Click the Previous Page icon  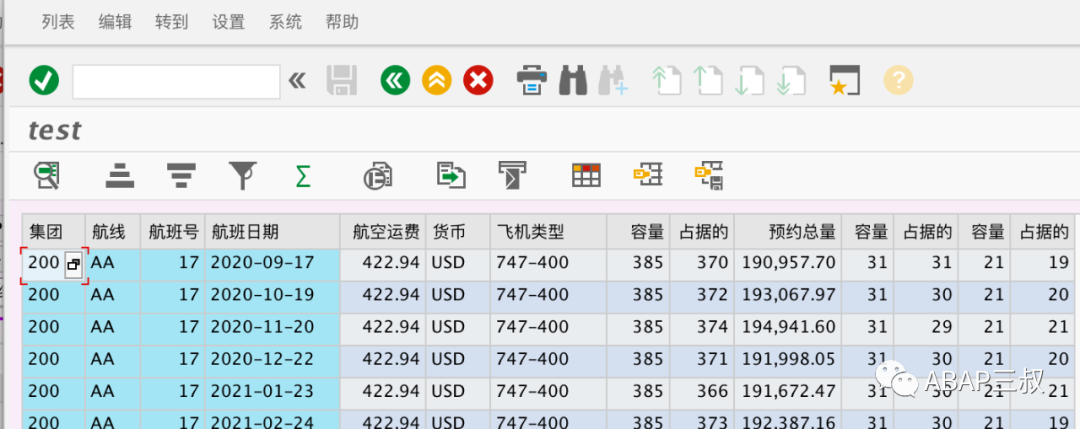[x=708, y=81]
